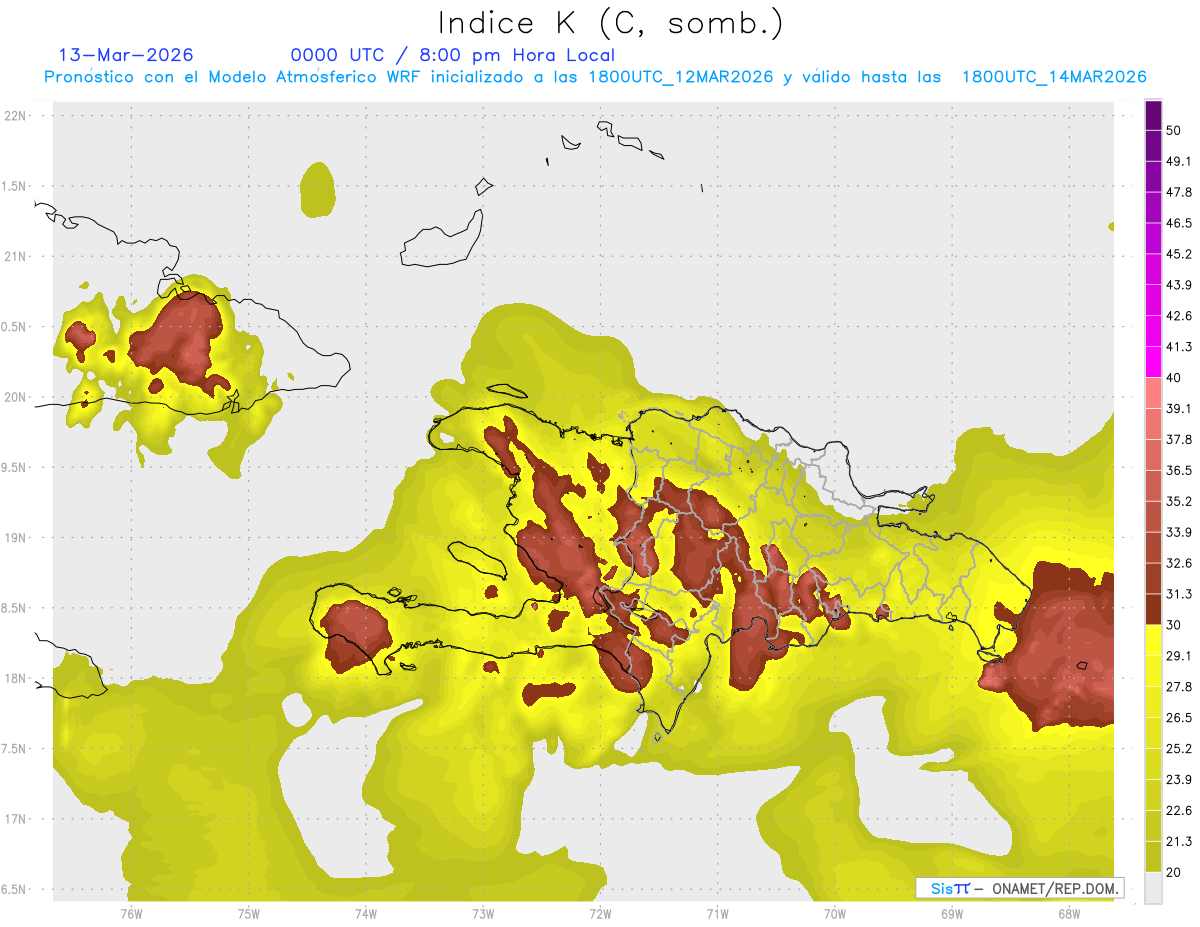1200x927 pixels.
Task: Click the color bar label '43.9'
Action: click(1179, 285)
